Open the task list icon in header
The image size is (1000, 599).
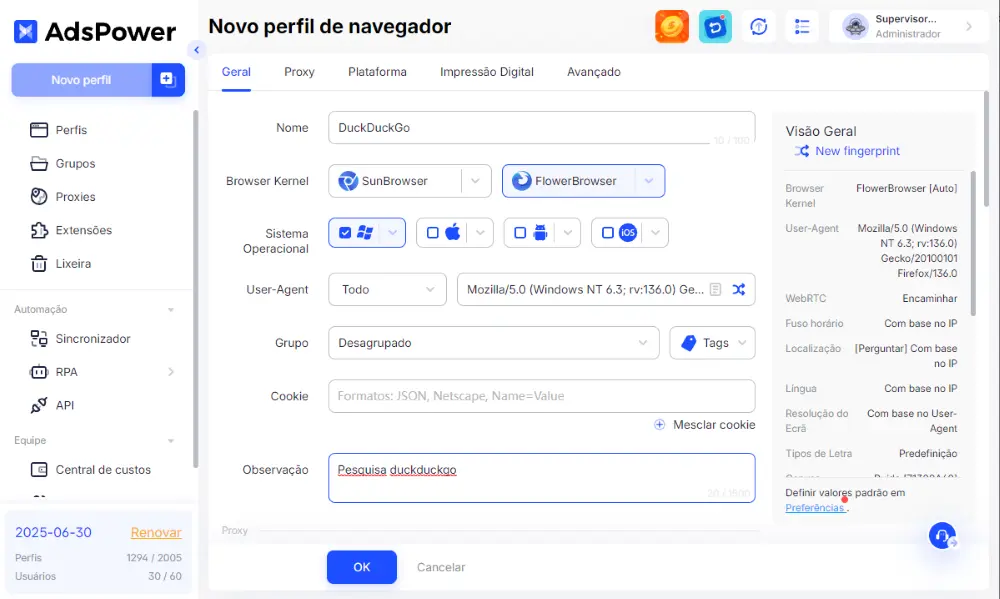point(802,27)
